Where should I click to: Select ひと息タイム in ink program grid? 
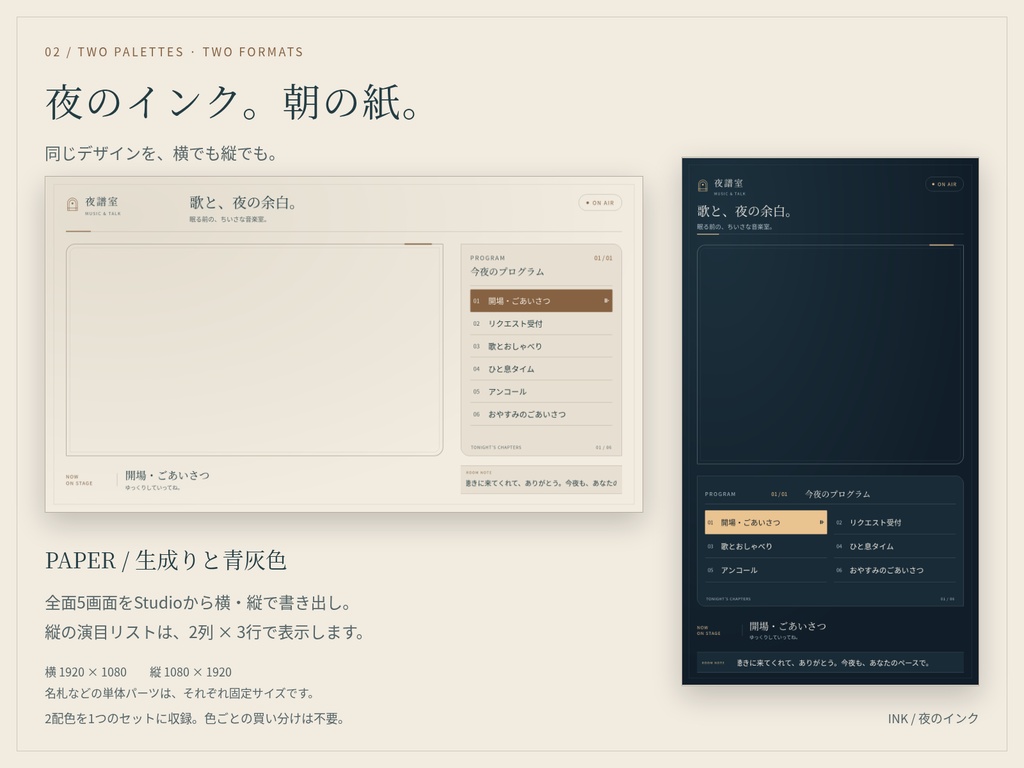[894, 547]
